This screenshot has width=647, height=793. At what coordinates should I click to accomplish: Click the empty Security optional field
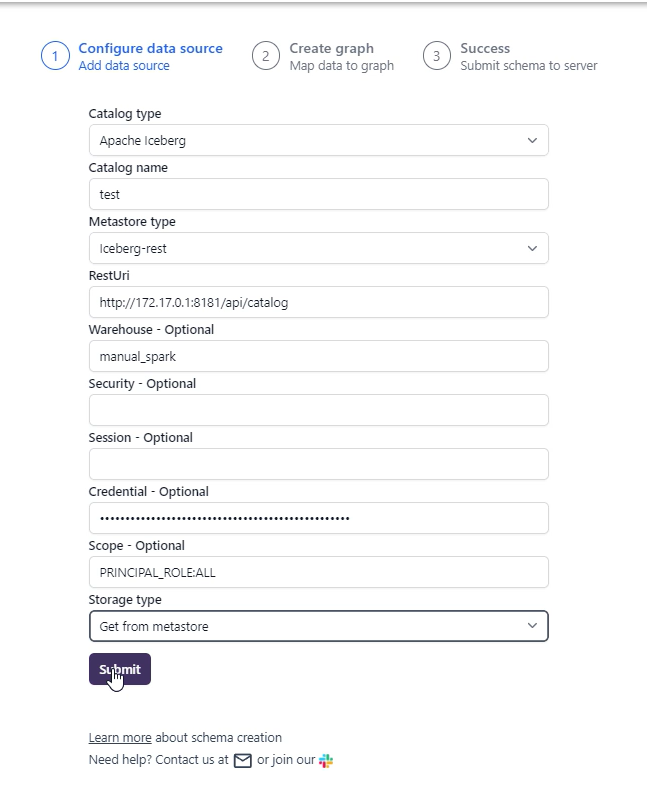[x=318, y=410]
